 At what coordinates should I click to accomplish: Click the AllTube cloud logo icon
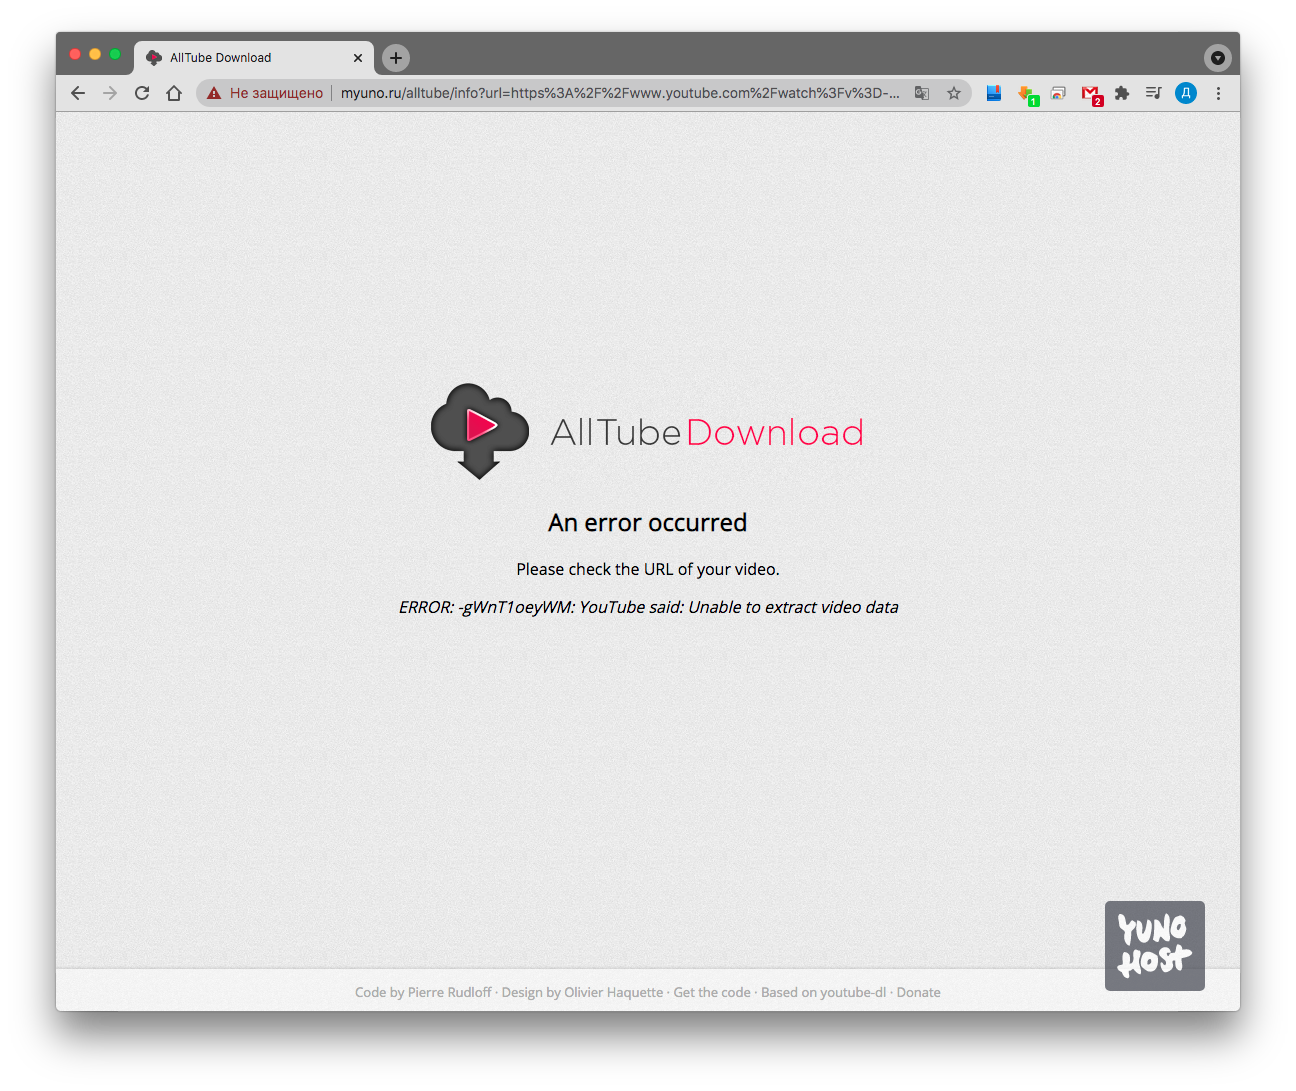(480, 431)
